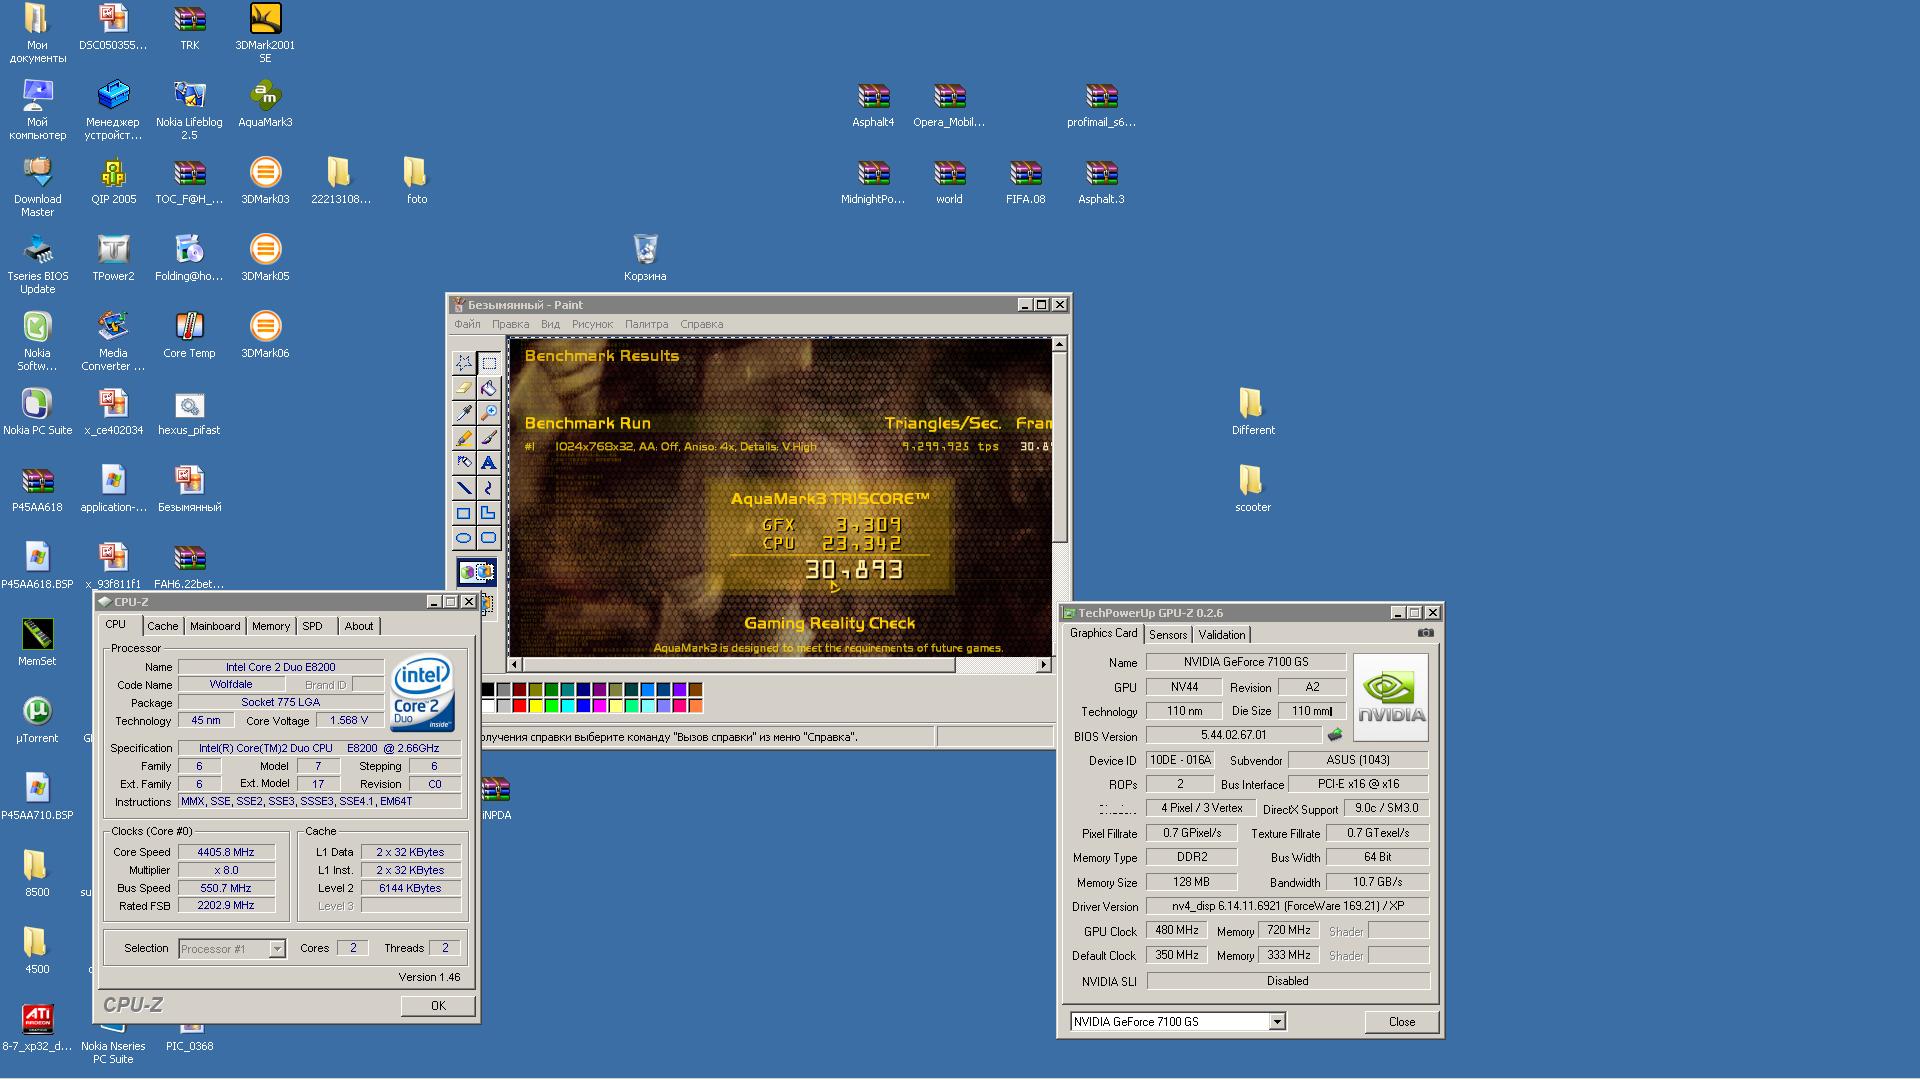Pick the black color swatch in Paint palette
The image size is (1920, 1080).
point(488,689)
